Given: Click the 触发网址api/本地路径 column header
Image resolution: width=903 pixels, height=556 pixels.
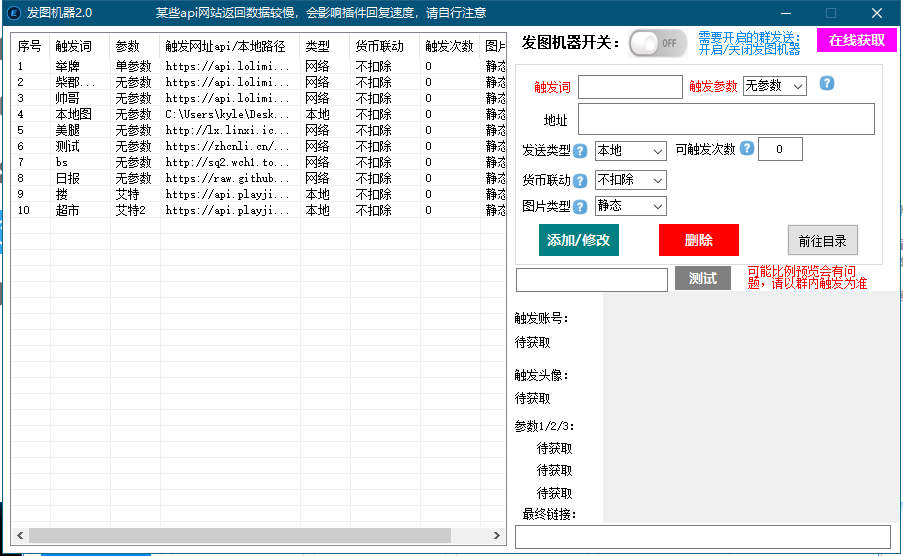Looking at the screenshot, I should [x=228, y=47].
